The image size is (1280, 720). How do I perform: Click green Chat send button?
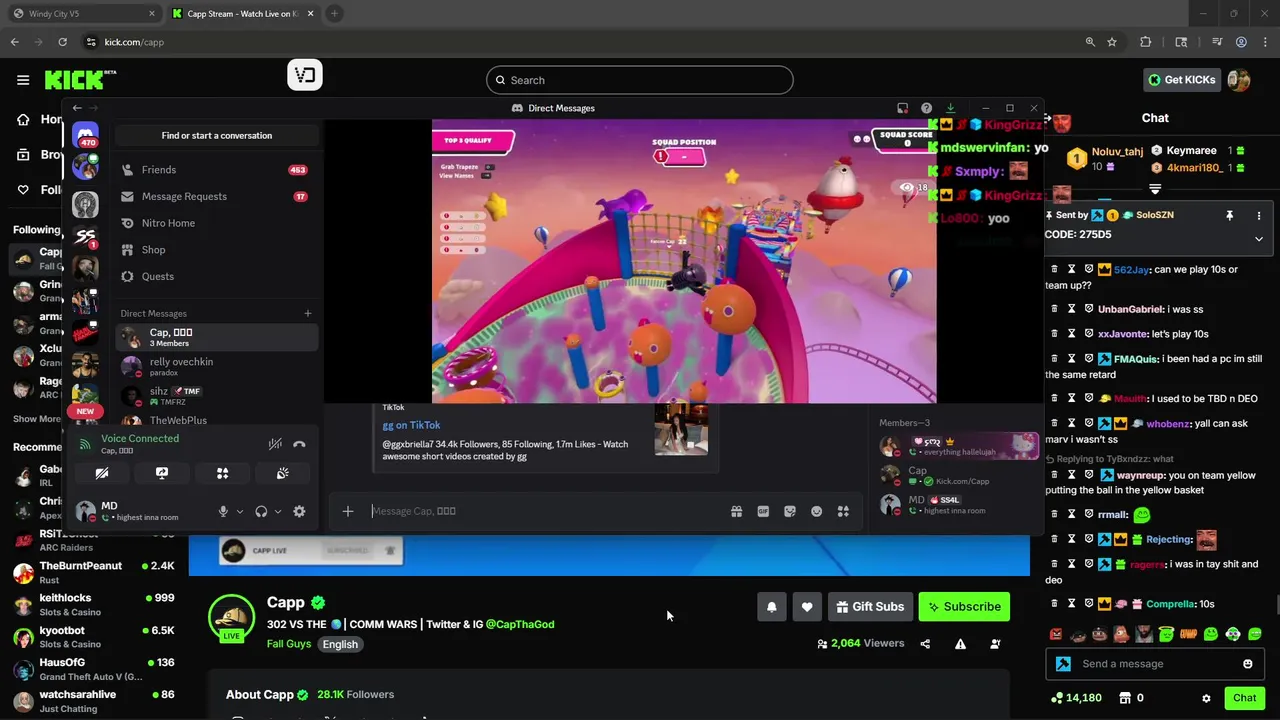click(x=1244, y=698)
